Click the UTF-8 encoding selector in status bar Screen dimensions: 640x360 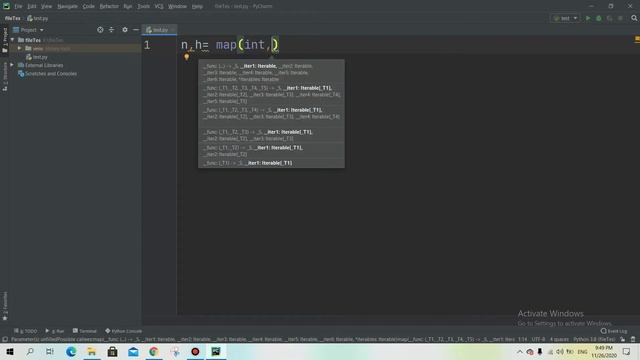538,339
